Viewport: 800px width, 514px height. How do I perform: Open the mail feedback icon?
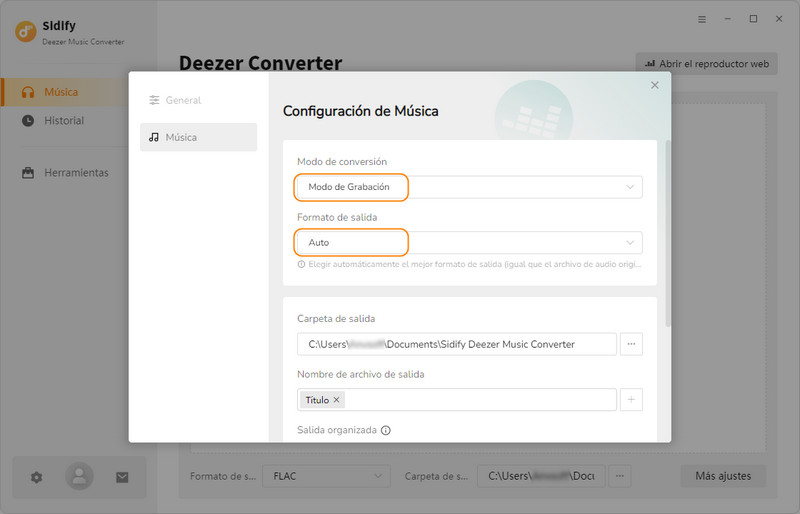(x=122, y=477)
